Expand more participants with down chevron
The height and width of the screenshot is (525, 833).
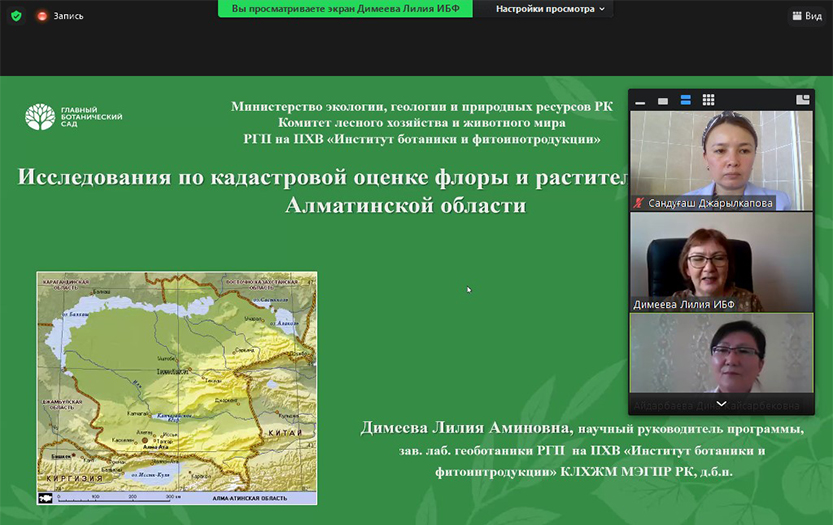721,403
